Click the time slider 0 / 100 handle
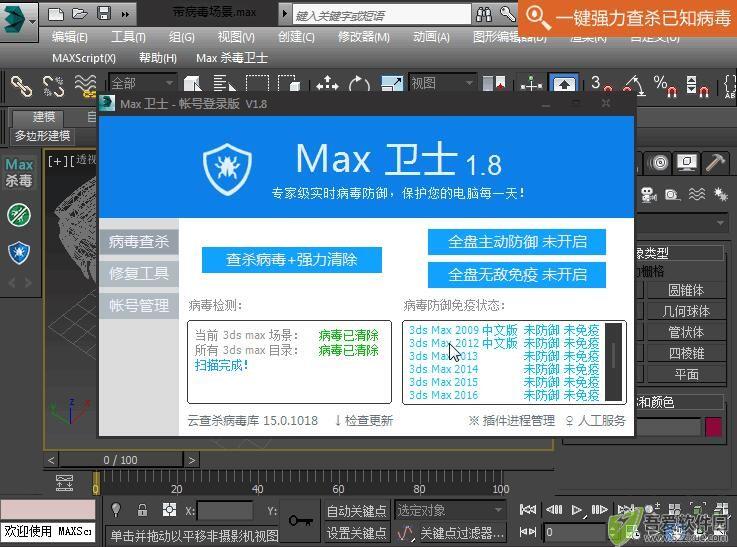737x547 pixels. coord(120,460)
